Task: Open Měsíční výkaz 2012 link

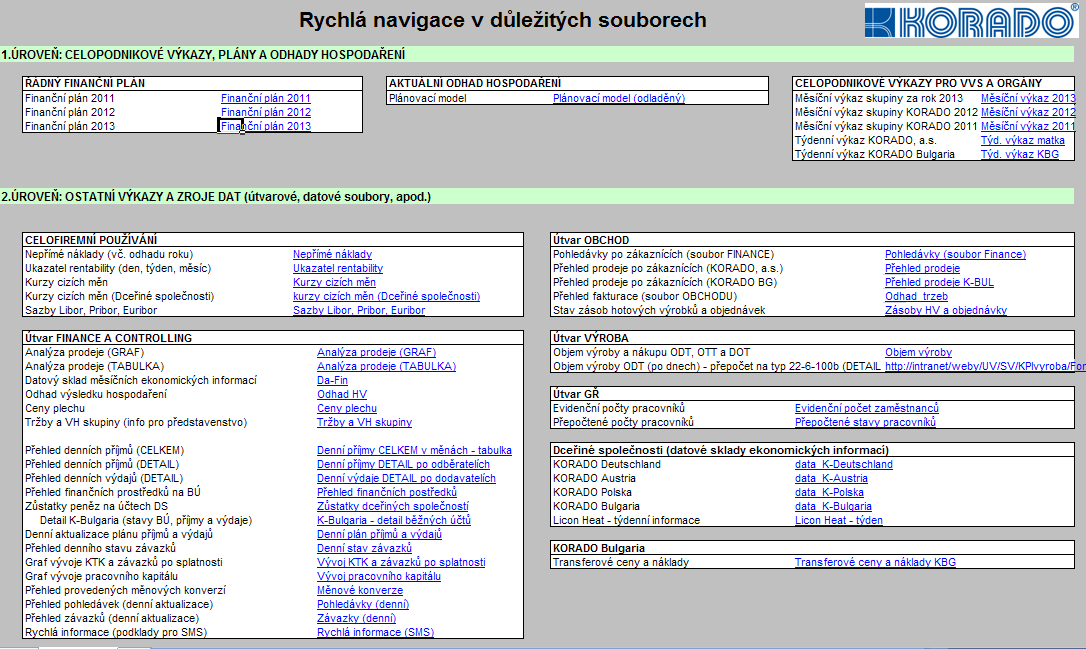Action: coord(1028,112)
